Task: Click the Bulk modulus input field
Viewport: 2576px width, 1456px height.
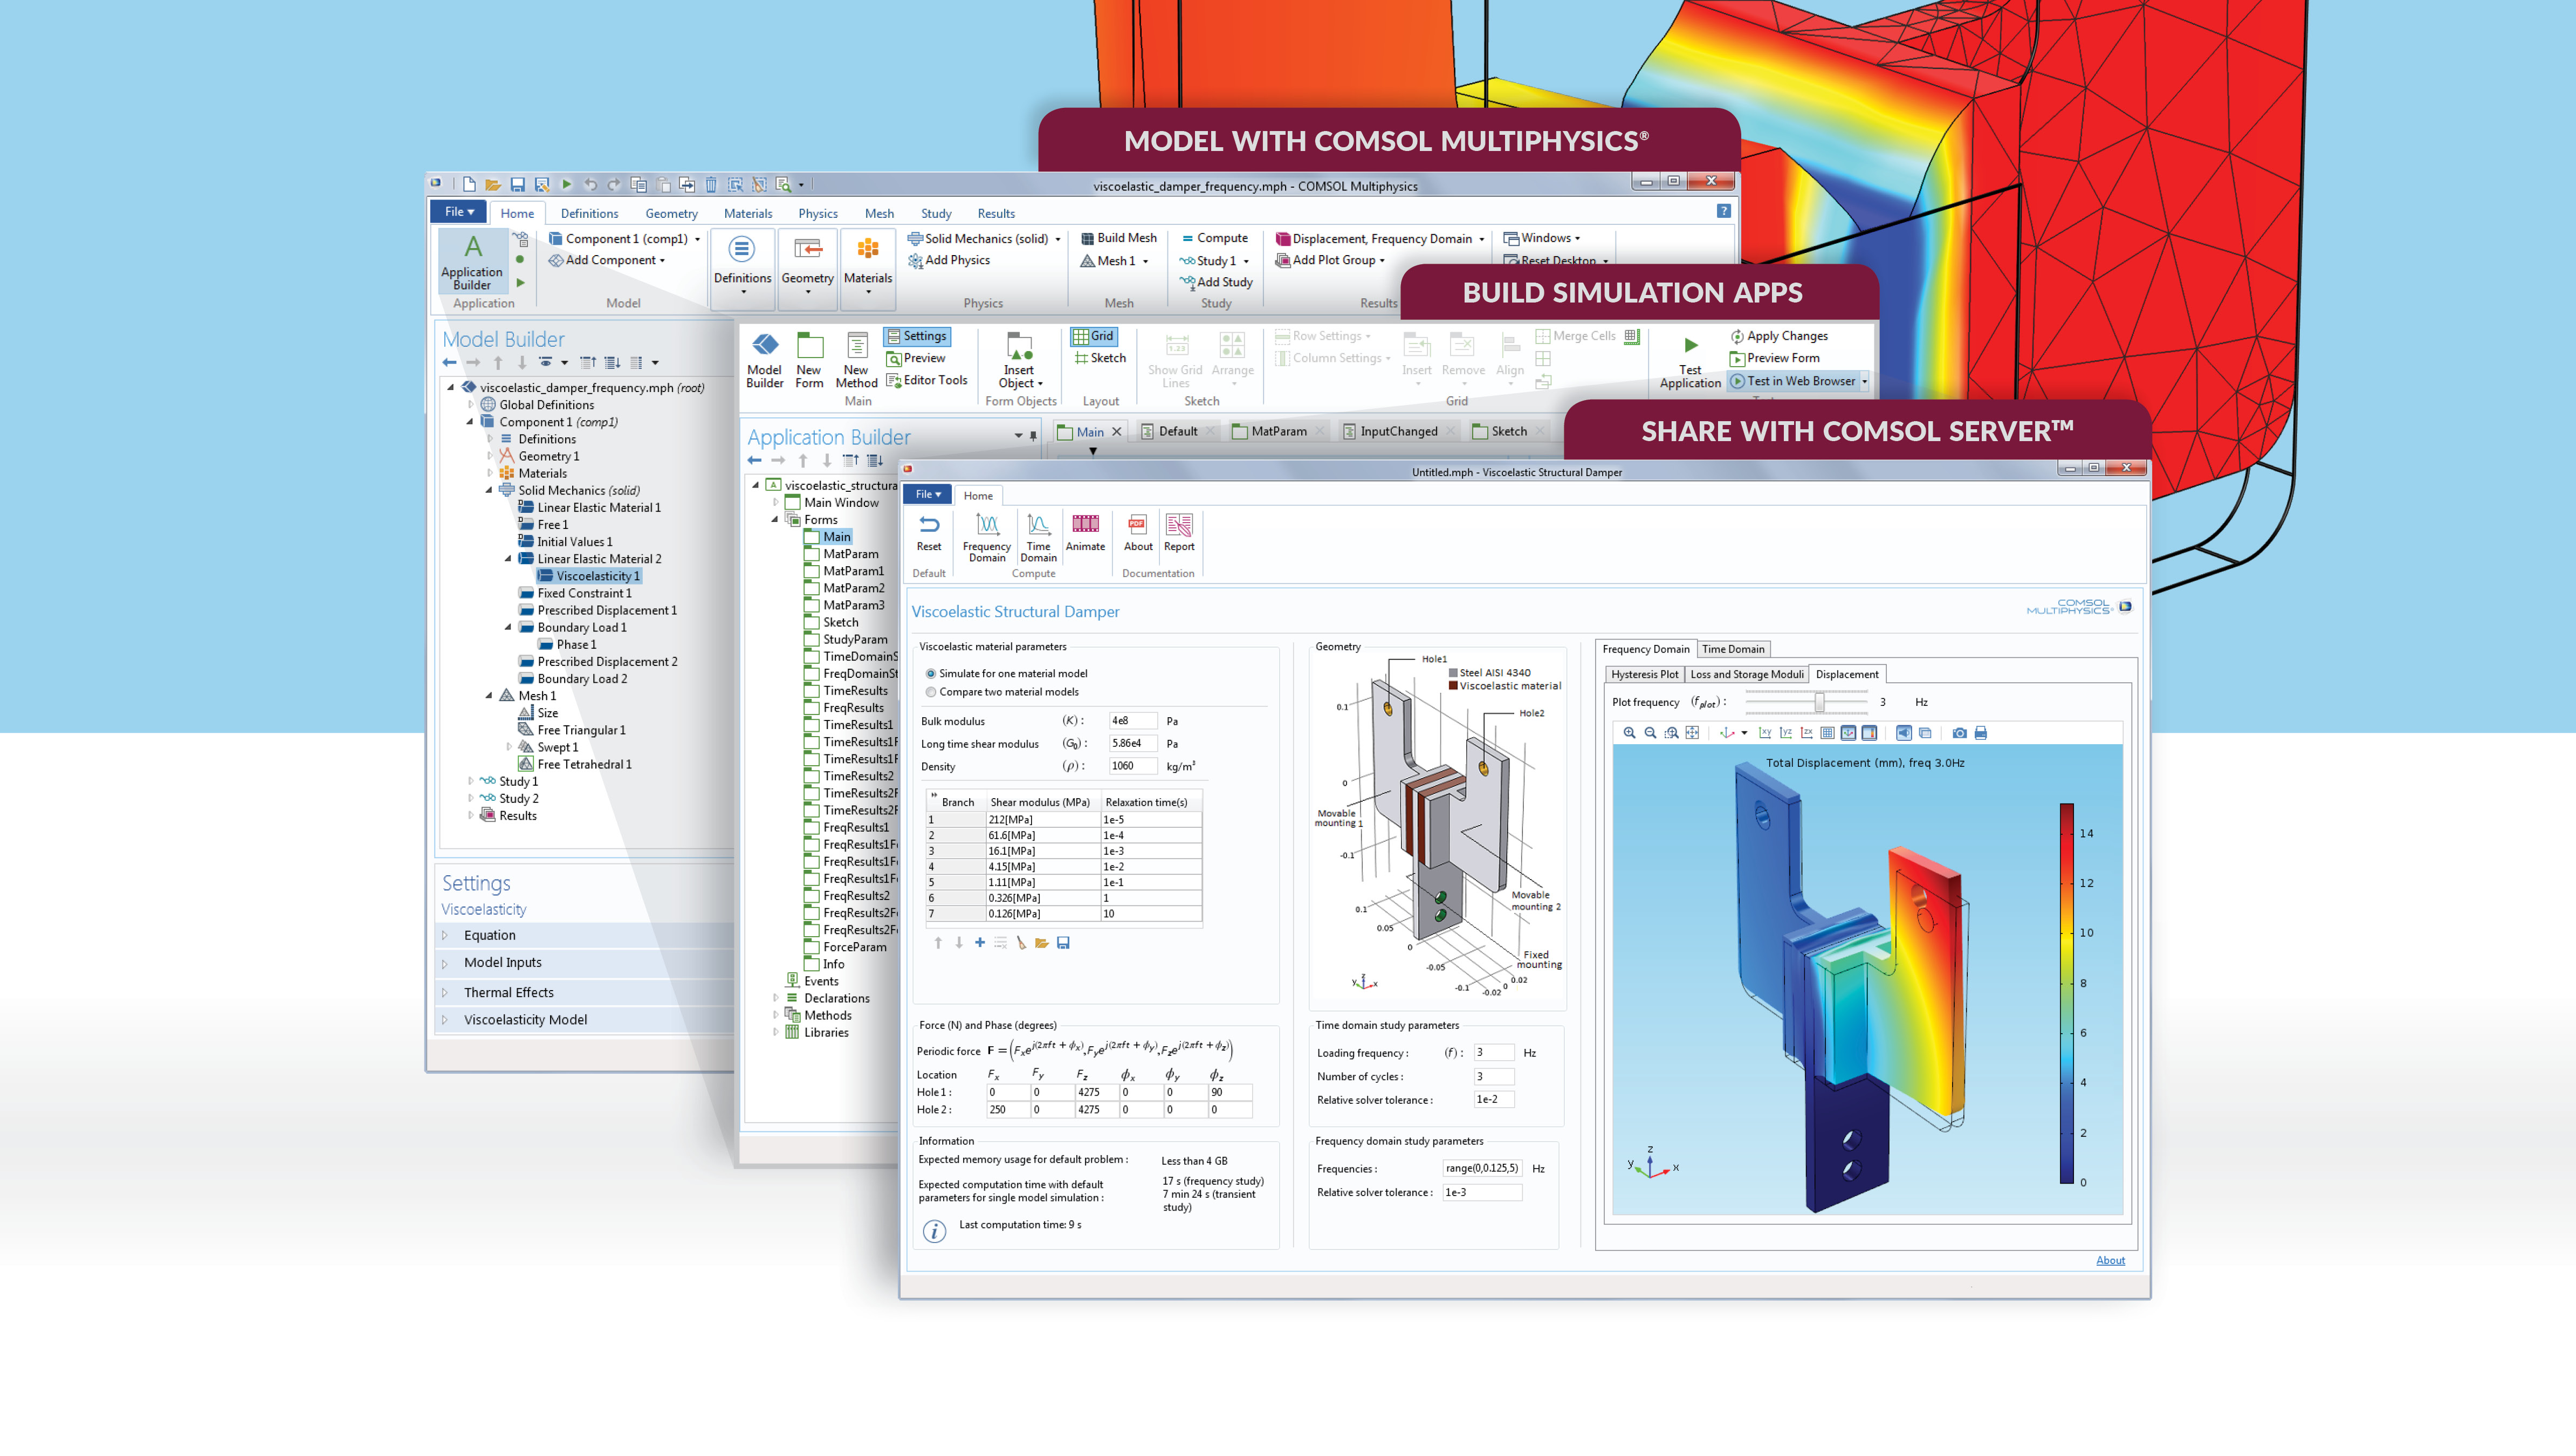Action: pos(1133,721)
